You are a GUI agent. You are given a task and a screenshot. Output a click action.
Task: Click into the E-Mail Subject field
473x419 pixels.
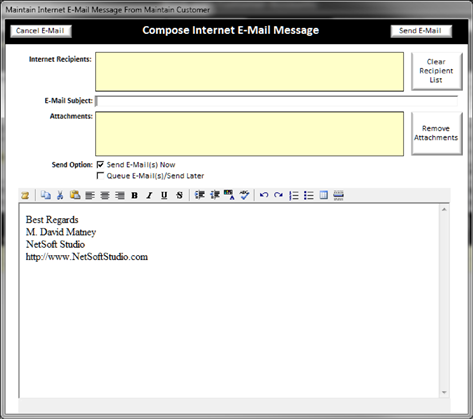click(x=276, y=101)
